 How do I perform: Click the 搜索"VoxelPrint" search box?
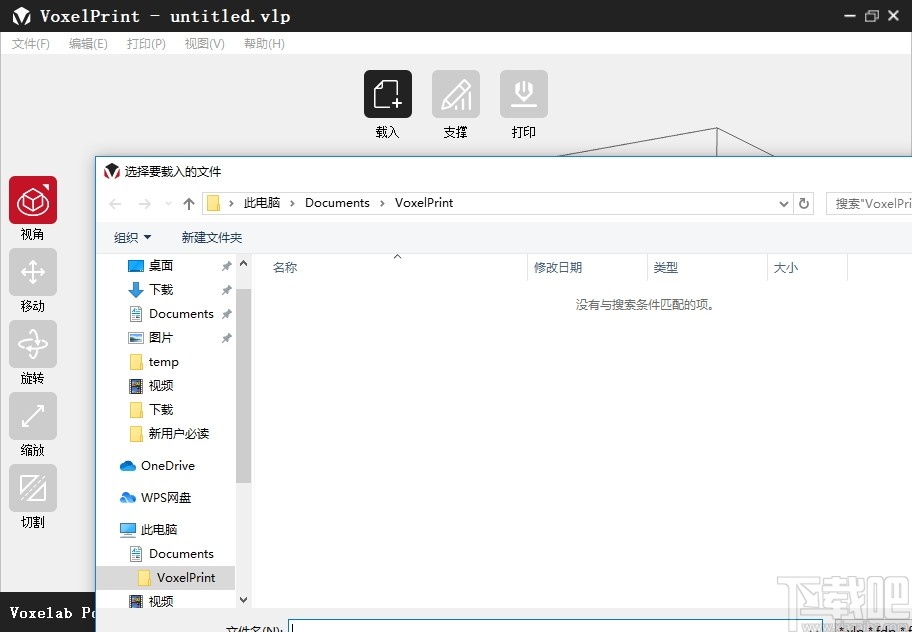click(869, 203)
